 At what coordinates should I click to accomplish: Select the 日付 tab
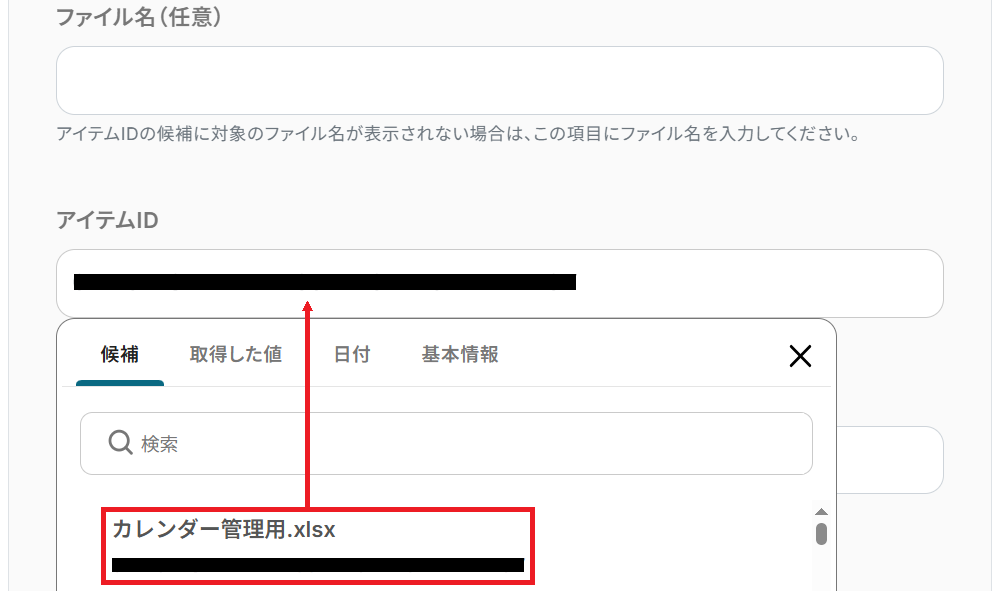352,354
